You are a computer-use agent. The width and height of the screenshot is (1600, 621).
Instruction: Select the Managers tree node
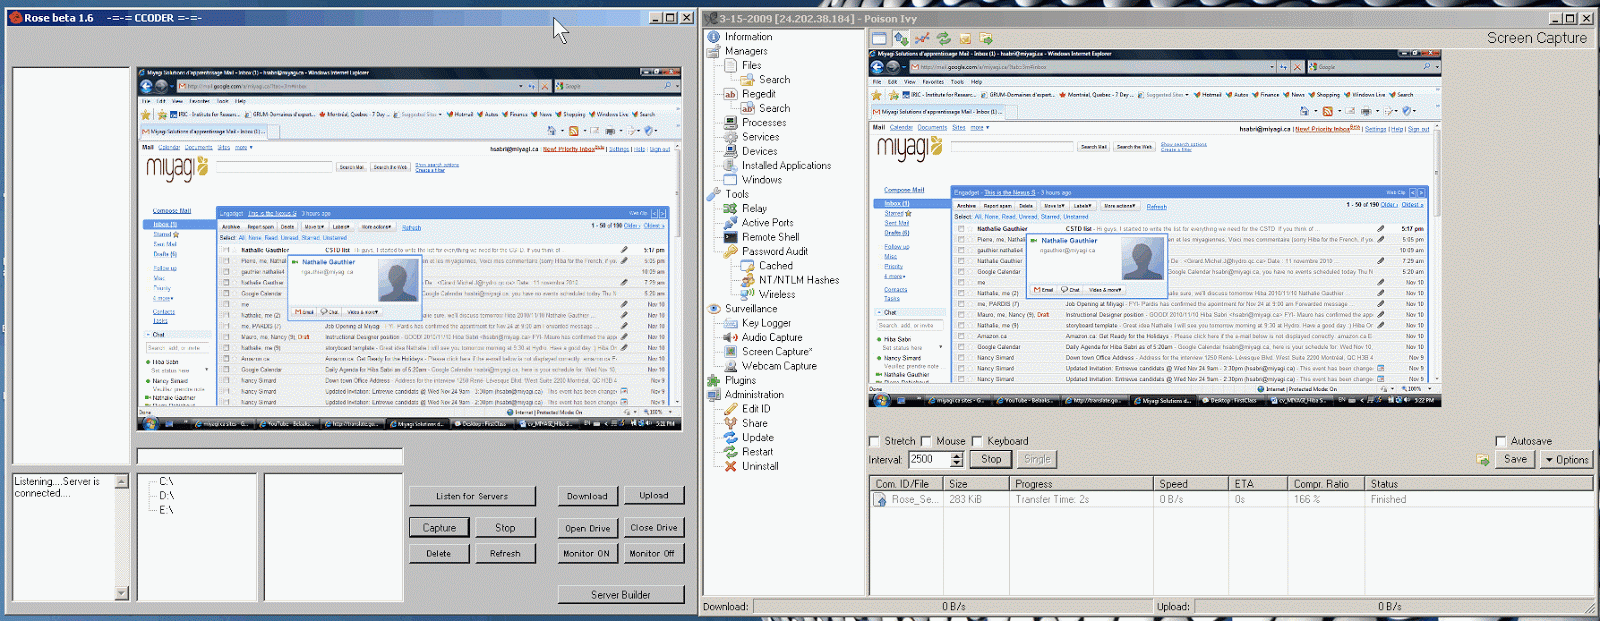point(746,51)
